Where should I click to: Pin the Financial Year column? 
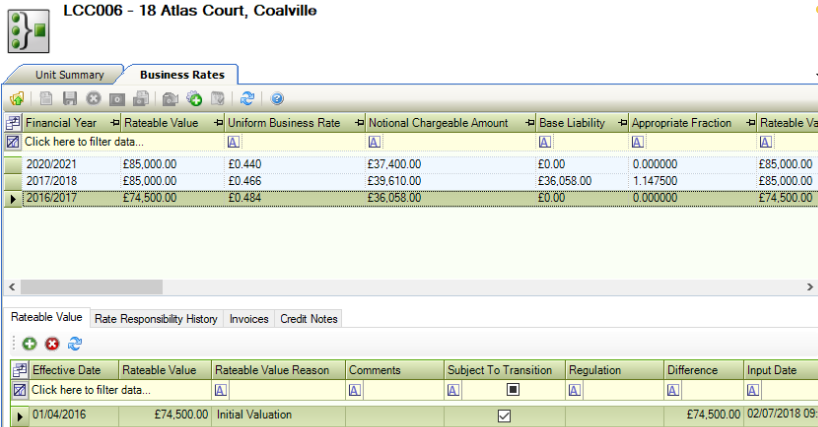pos(115,123)
